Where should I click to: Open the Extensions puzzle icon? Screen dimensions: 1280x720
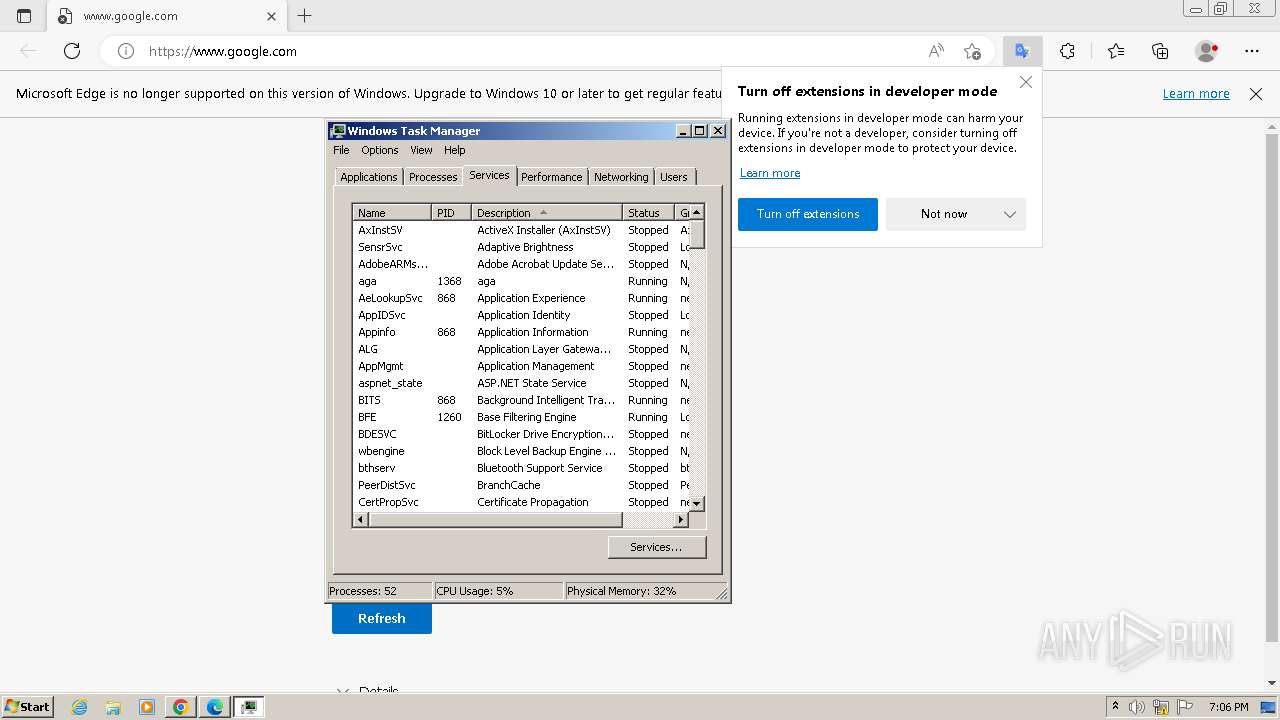[x=1067, y=51]
